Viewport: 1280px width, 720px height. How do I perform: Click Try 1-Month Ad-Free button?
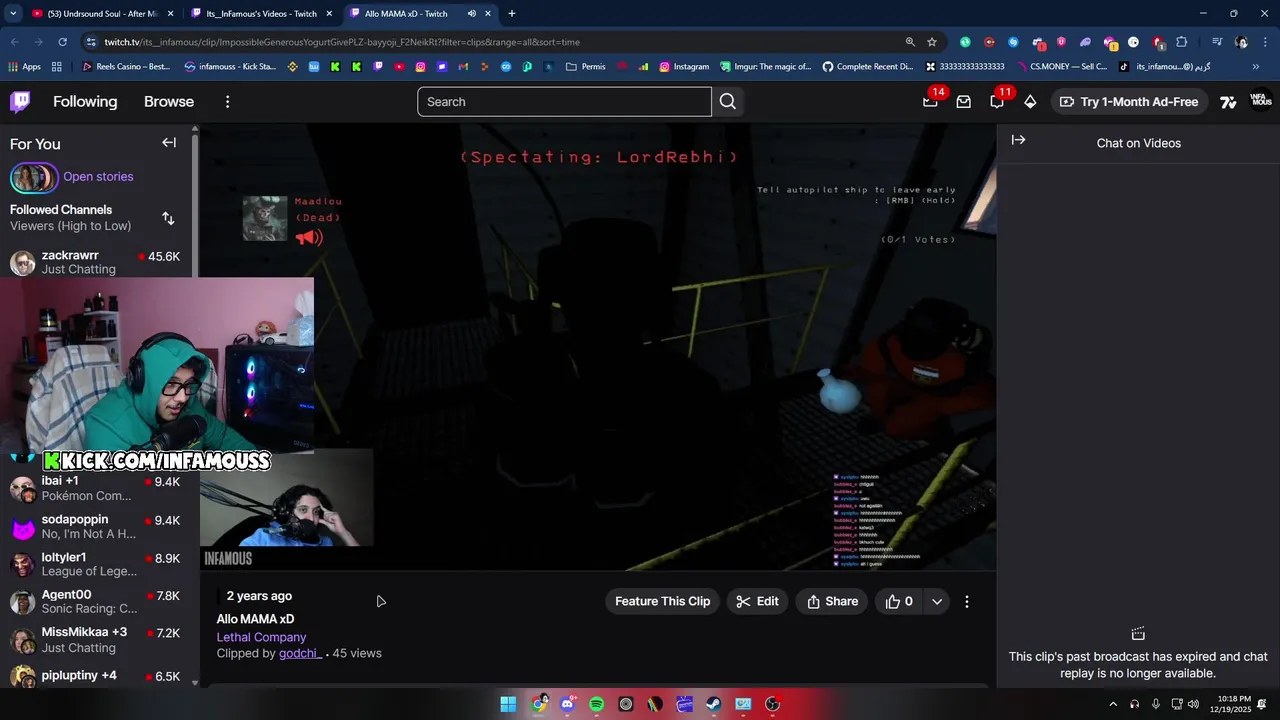click(x=1129, y=102)
